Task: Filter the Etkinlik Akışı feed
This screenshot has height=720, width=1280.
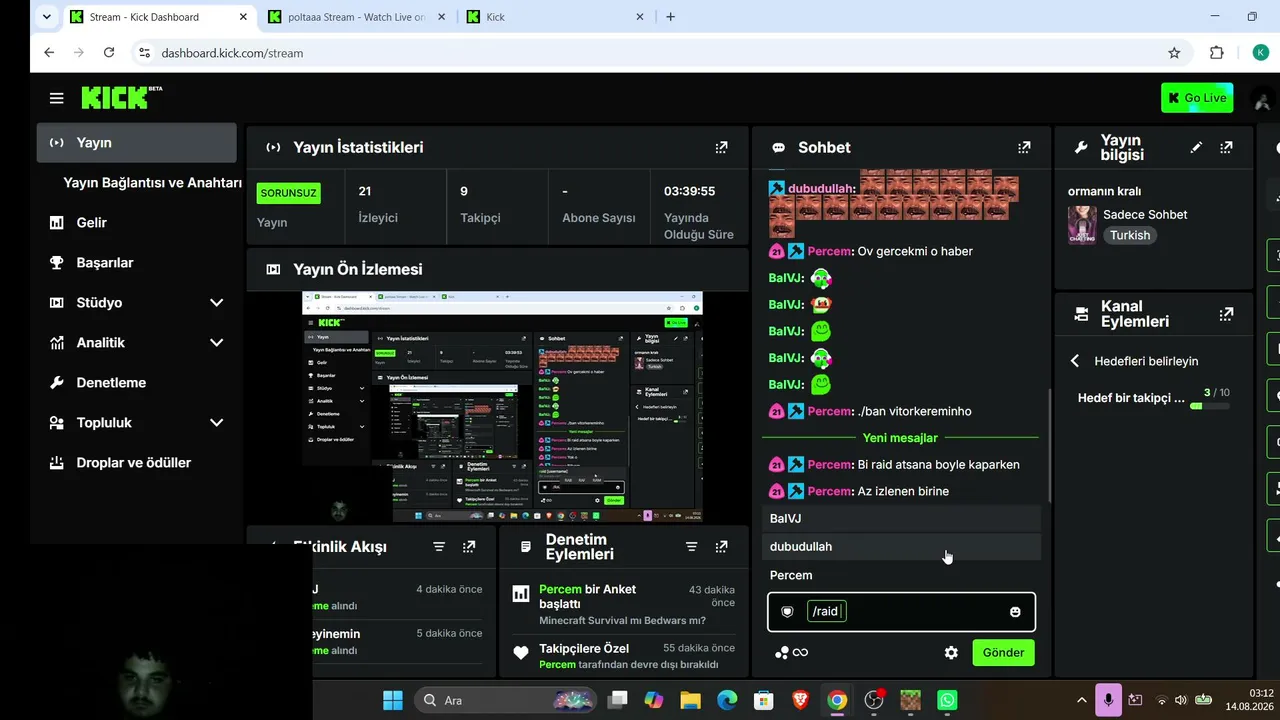Action: click(x=439, y=547)
